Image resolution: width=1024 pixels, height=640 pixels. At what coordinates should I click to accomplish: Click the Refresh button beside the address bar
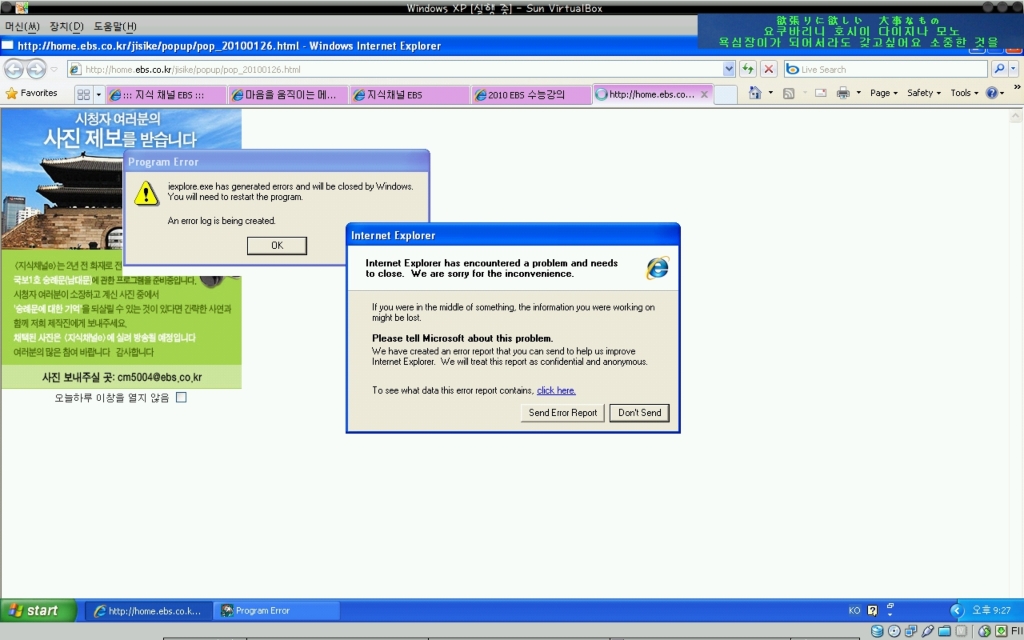pos(748,69)
